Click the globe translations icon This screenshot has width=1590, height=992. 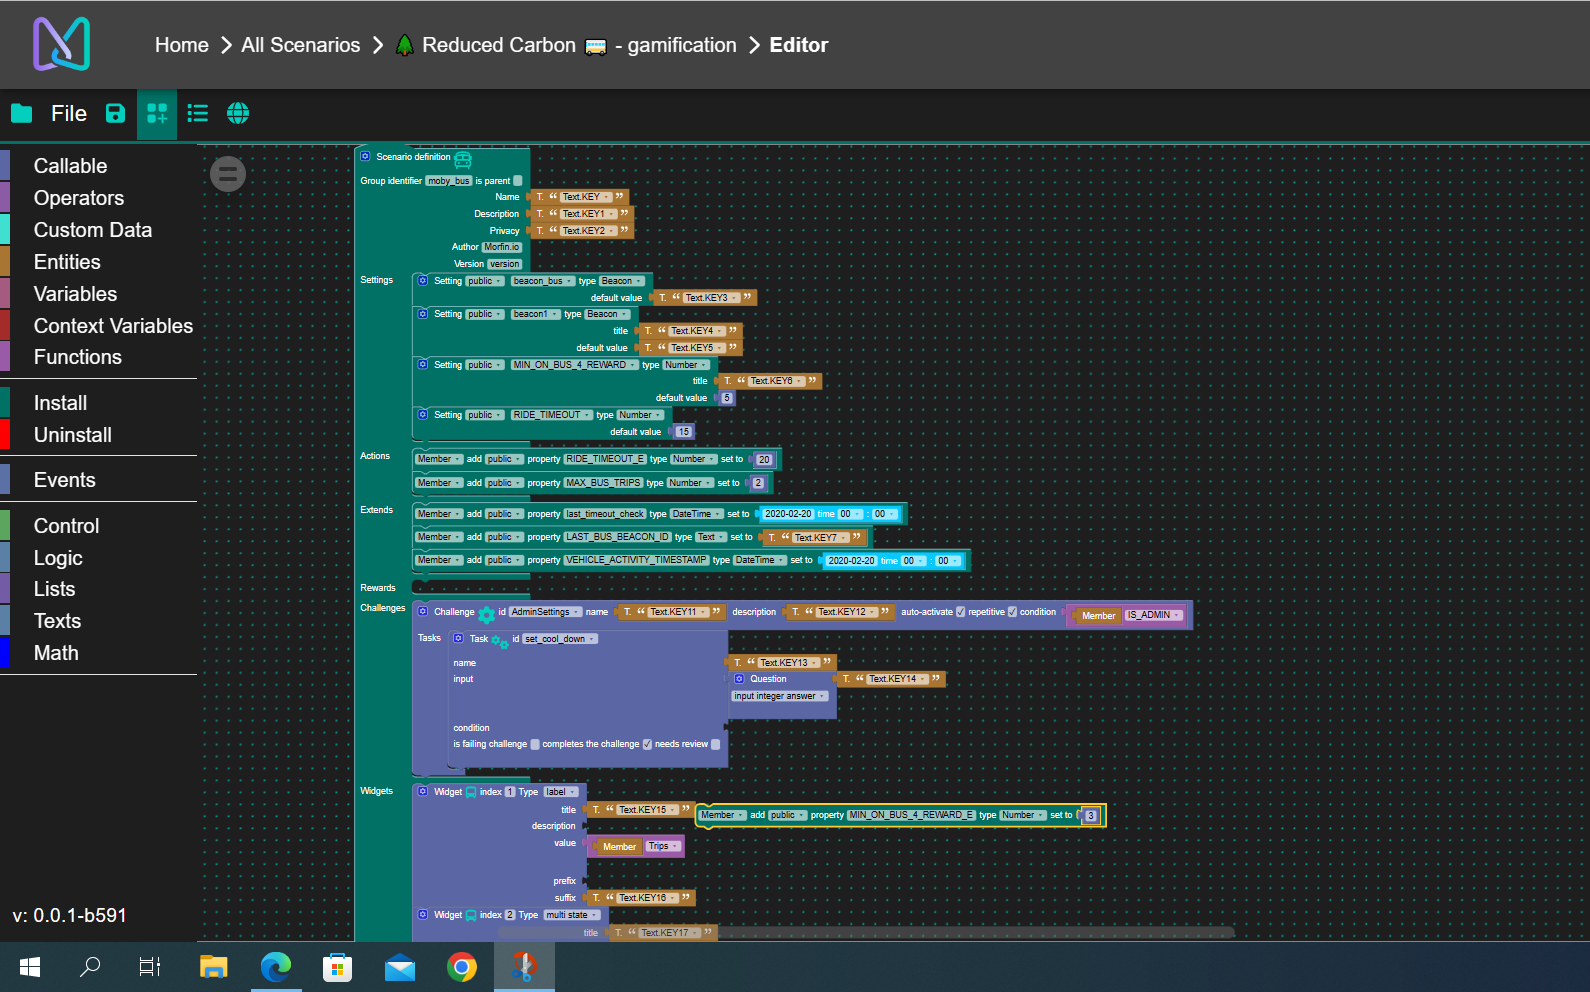238,113
